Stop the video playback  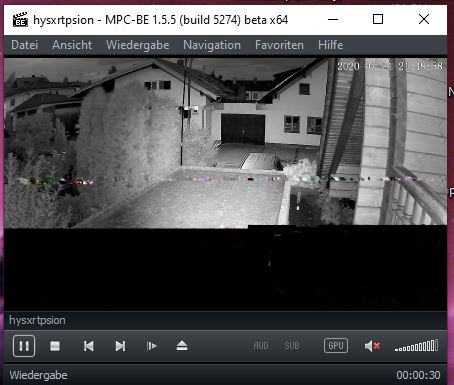click(55, 346)
